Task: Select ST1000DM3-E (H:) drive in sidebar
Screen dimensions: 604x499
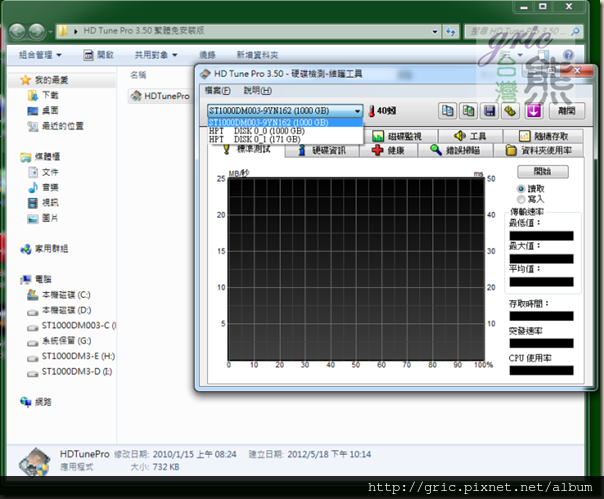Action: tap(78, 356)
